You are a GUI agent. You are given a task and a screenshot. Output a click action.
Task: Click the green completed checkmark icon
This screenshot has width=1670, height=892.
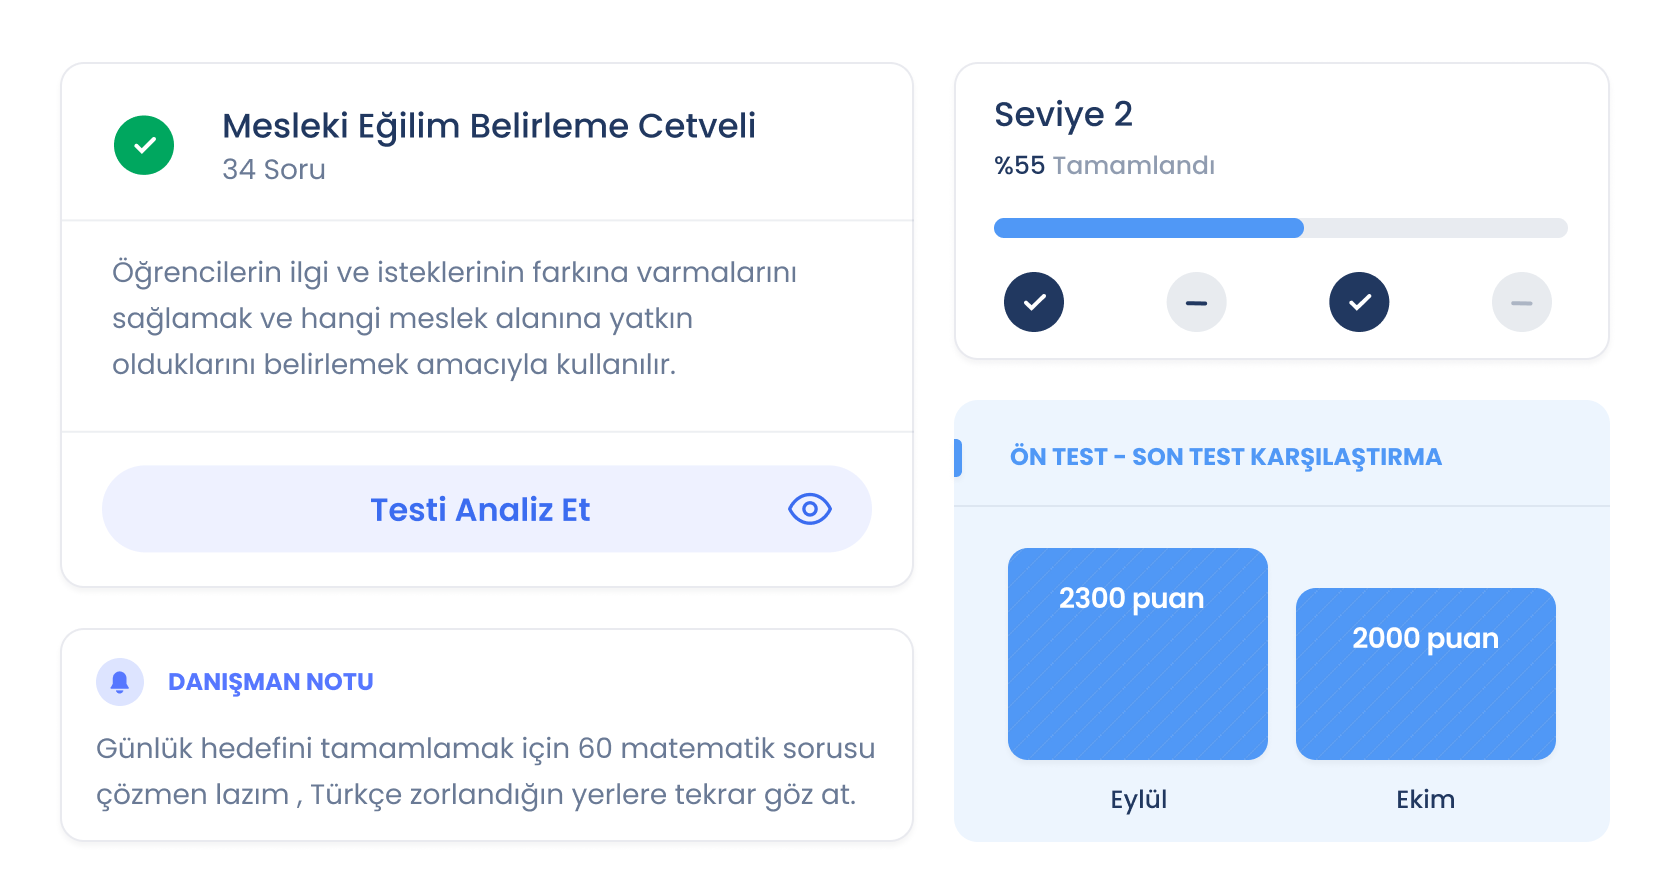pyautogui.click(x=144, y=145)
